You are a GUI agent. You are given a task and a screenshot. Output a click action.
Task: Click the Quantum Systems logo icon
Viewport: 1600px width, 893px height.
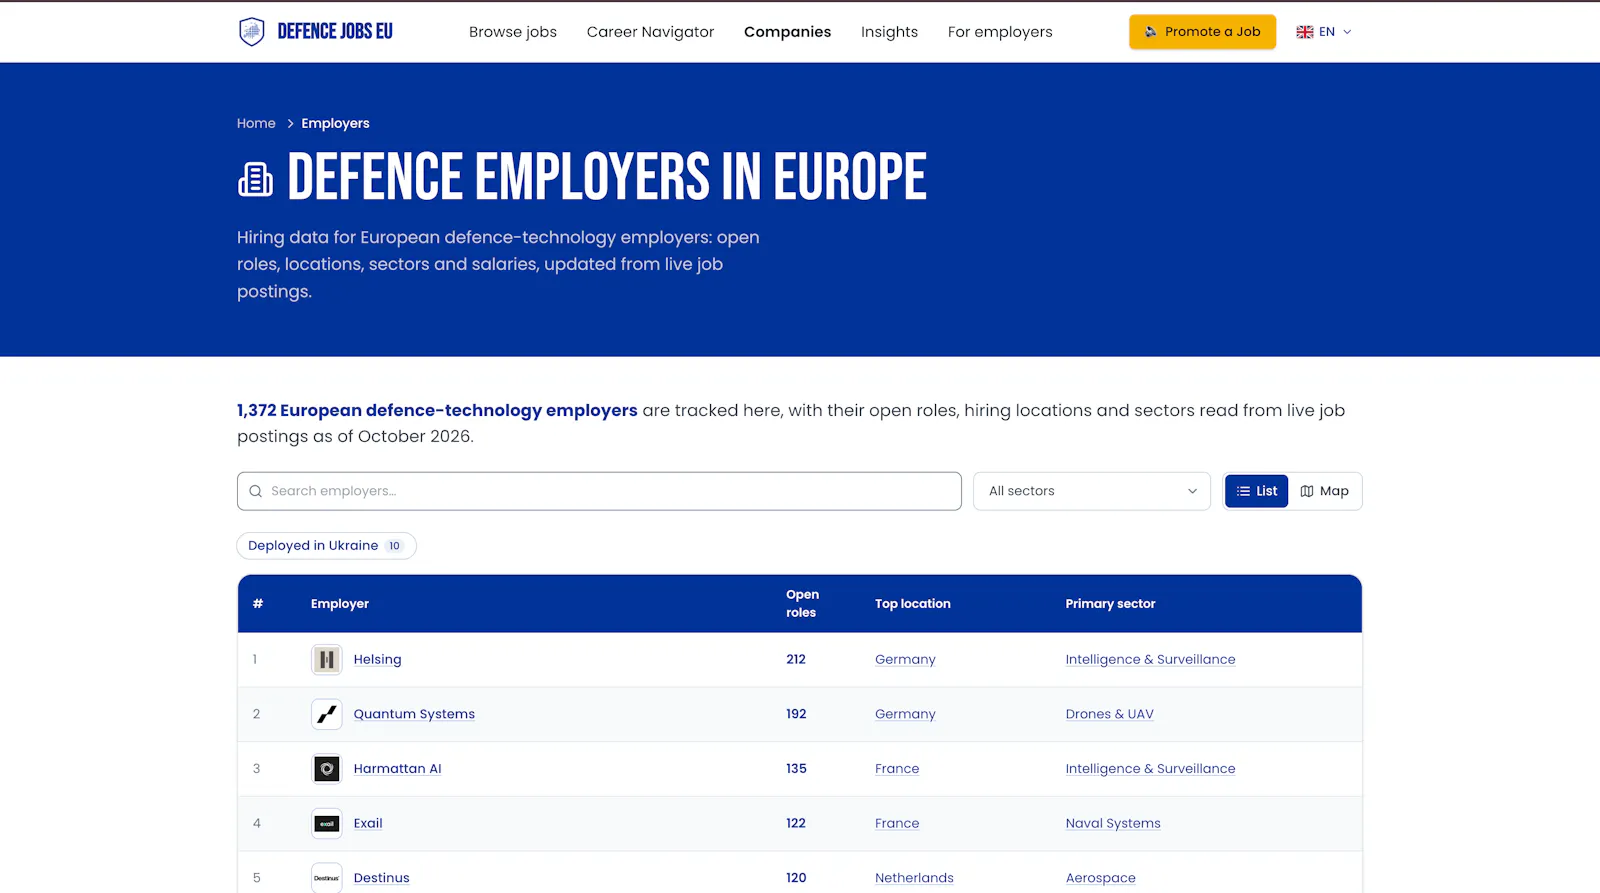coord(327,714)
